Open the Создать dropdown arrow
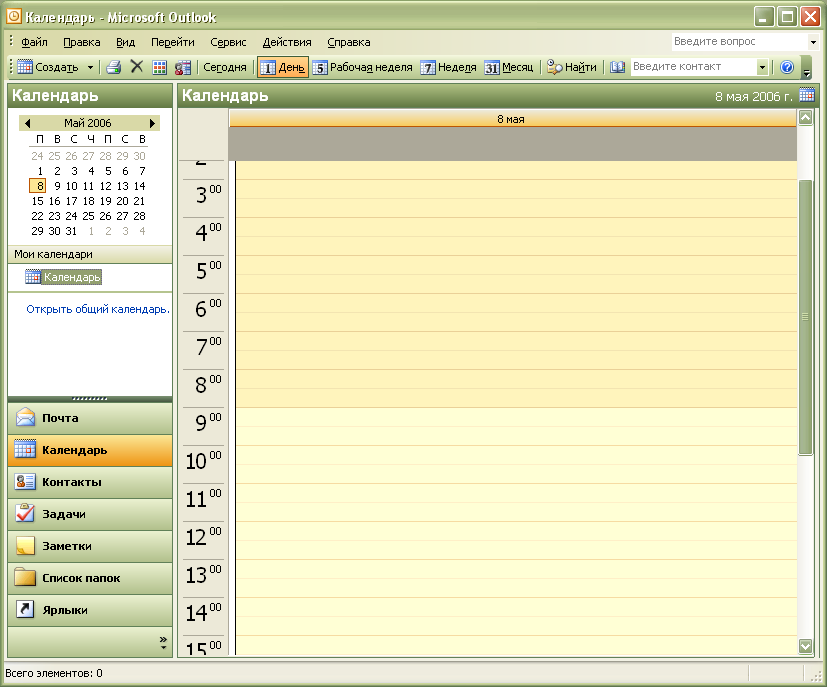Viewport: 827px width, 687px height. (x=90, y=67)
